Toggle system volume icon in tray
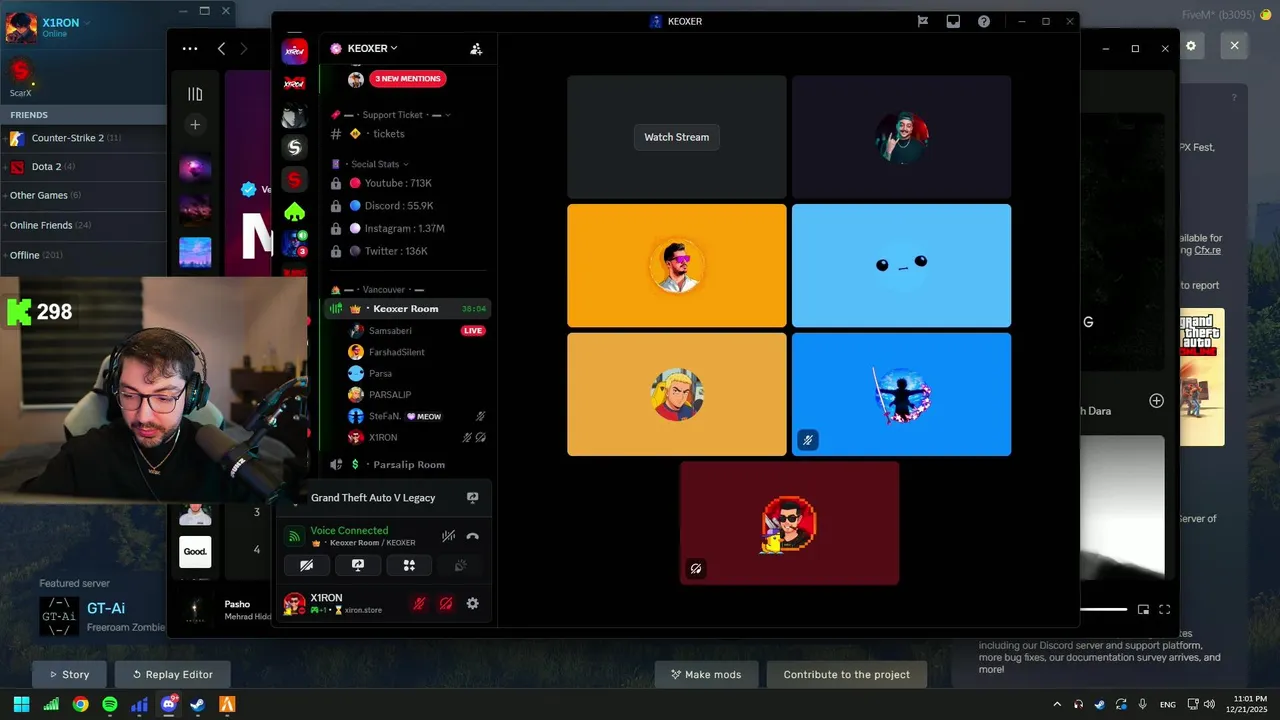1280x720 pixels. click(x=1208, y=704)
